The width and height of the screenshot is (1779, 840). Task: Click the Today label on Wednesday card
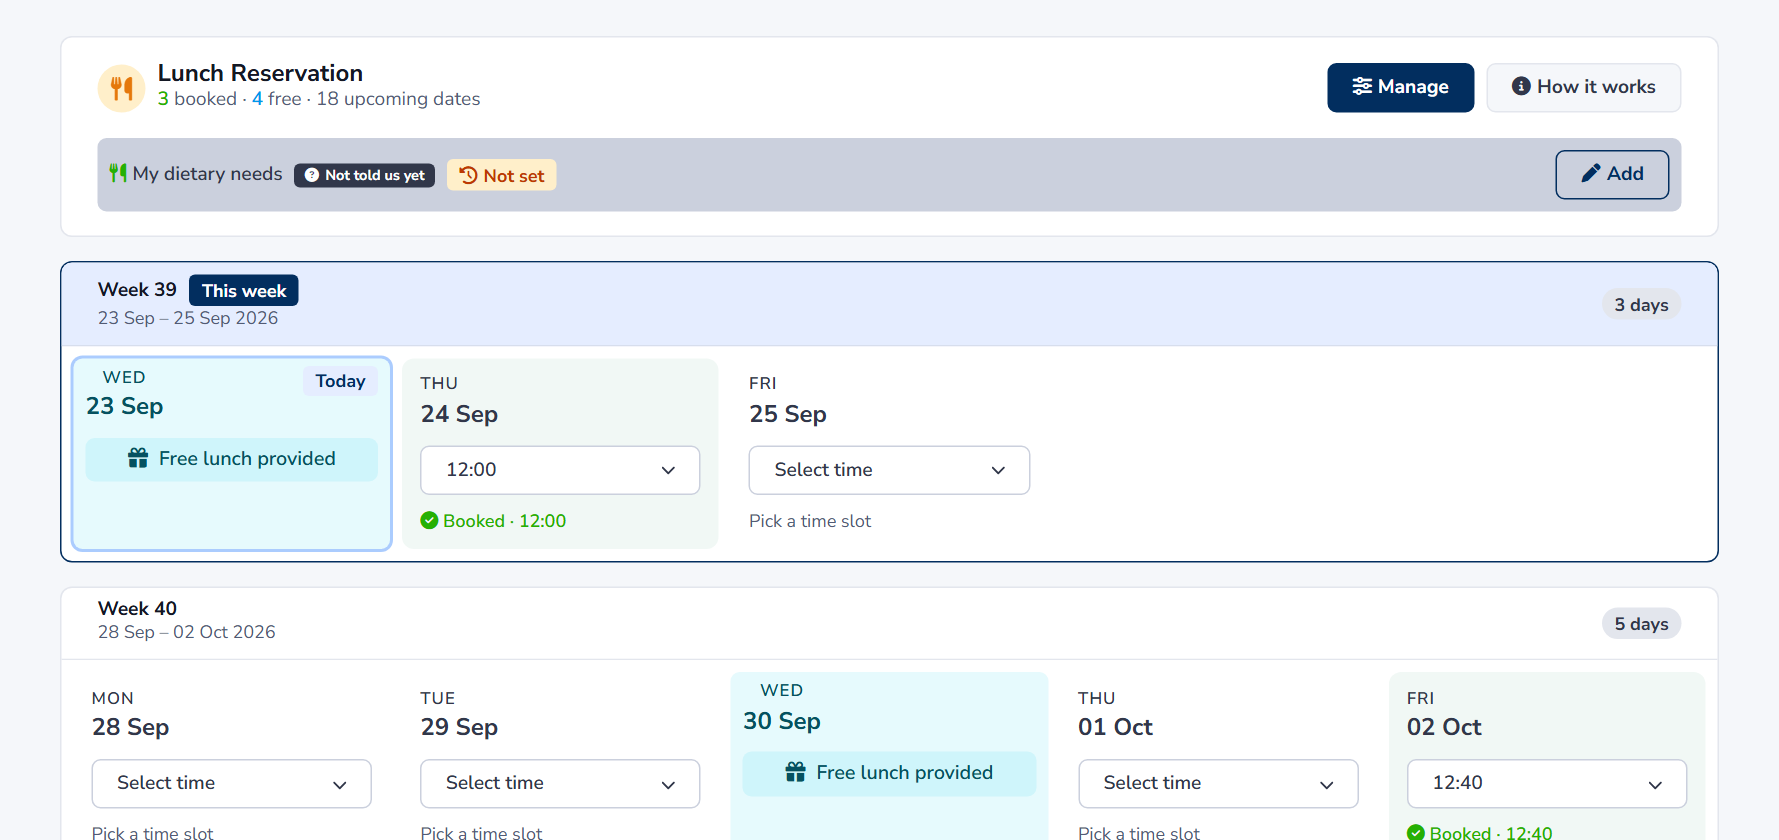coord(340,381)
